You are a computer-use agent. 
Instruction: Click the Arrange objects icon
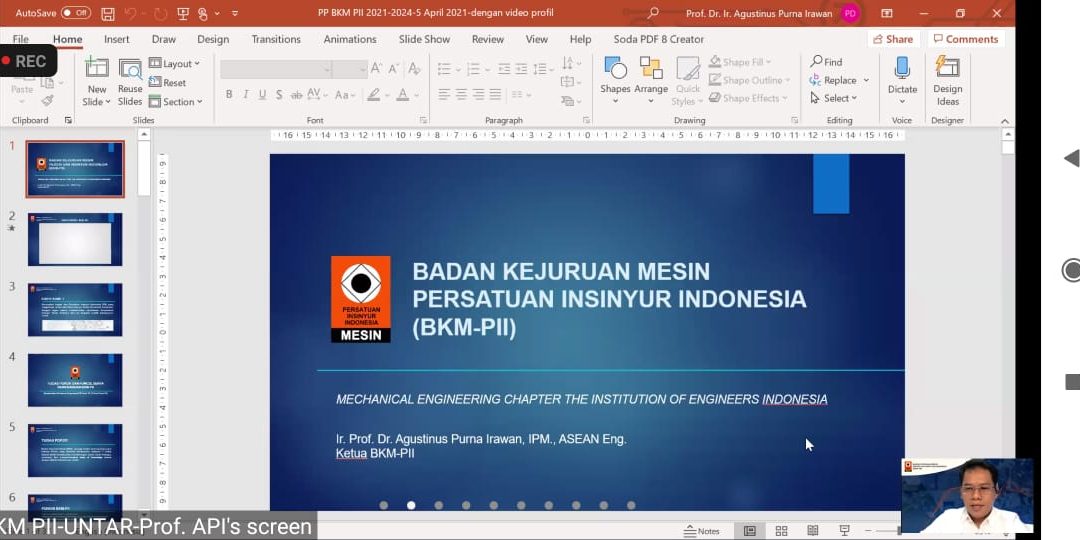click(x=651, y=79)
